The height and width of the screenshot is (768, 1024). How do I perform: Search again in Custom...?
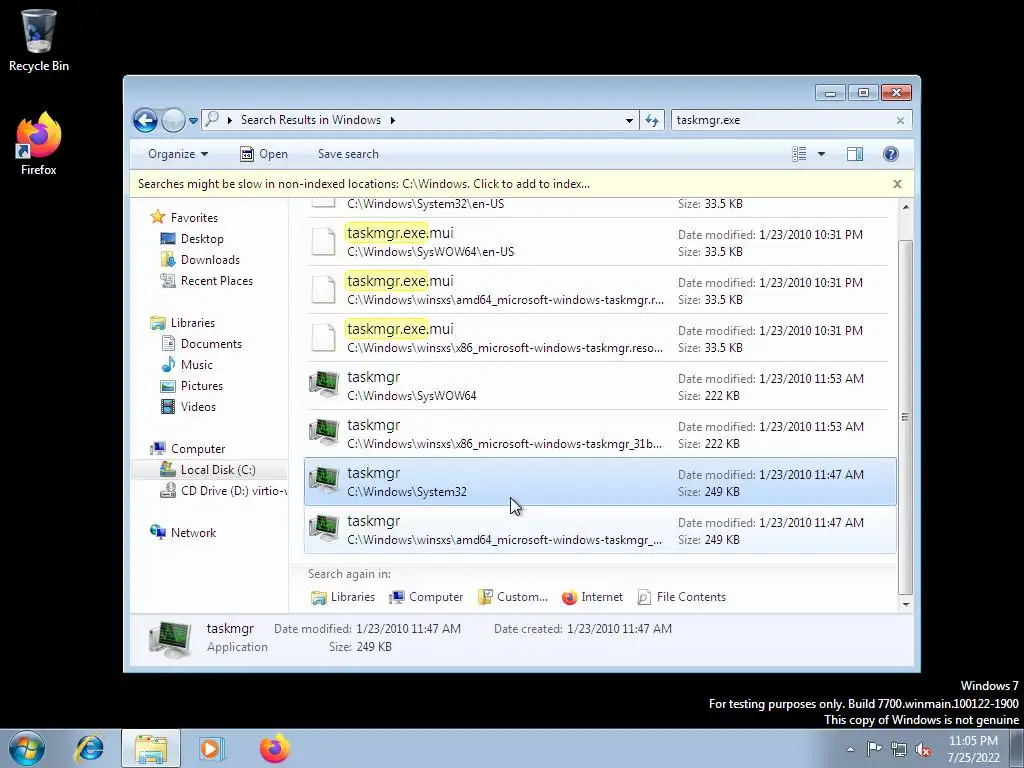[x=513, y=597]
